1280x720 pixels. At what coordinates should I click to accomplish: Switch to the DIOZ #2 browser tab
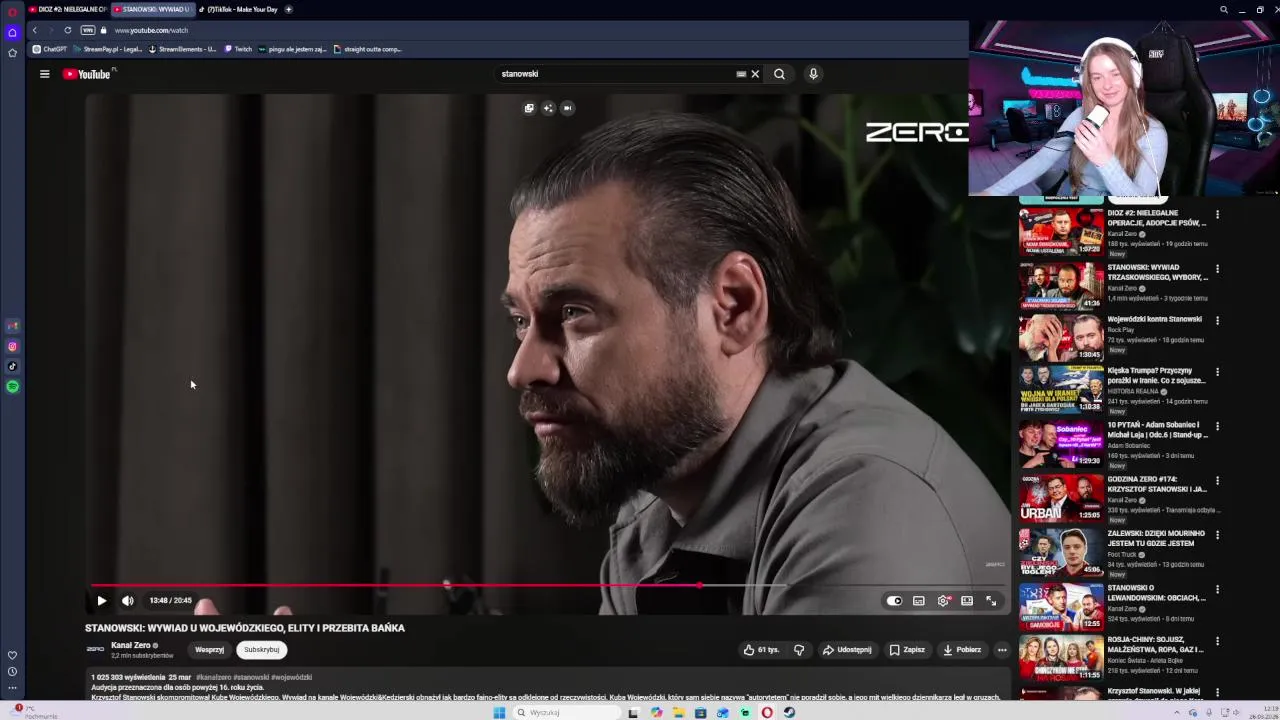coord(70,9)
